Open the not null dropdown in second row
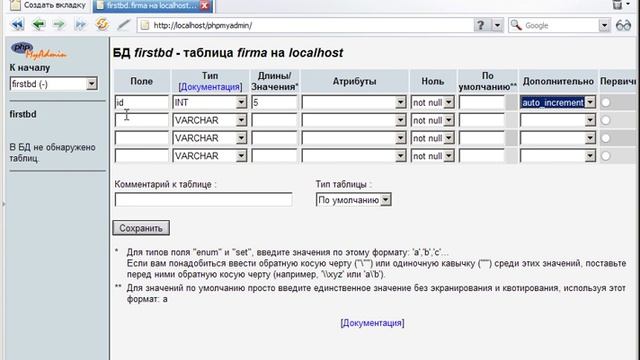The height and width of the screenshot is (360, 640). click(x=432, y=120)
